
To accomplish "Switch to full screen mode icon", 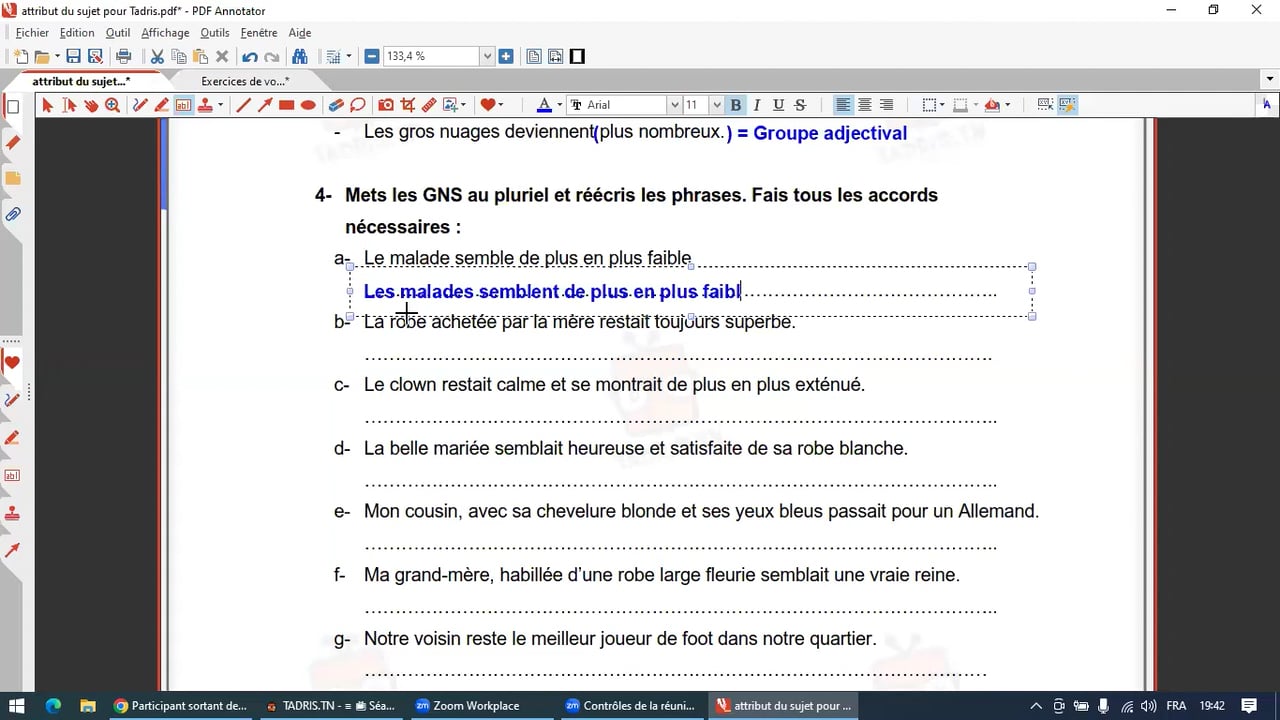I will click(577, 57).
